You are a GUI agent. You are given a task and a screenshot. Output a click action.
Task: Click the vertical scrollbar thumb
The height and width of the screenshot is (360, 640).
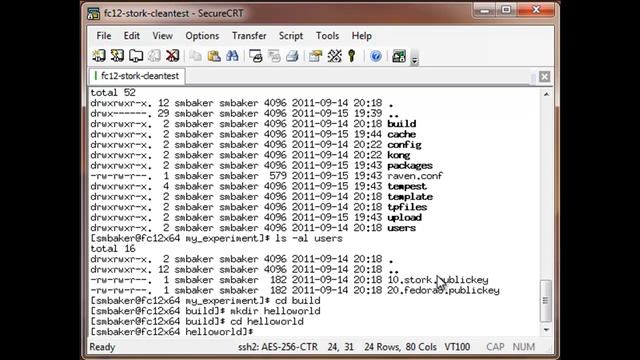(546, 301)
